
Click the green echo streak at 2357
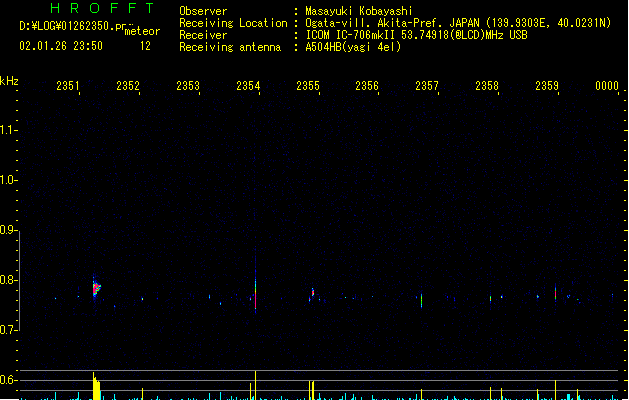[x=422, y=301]
